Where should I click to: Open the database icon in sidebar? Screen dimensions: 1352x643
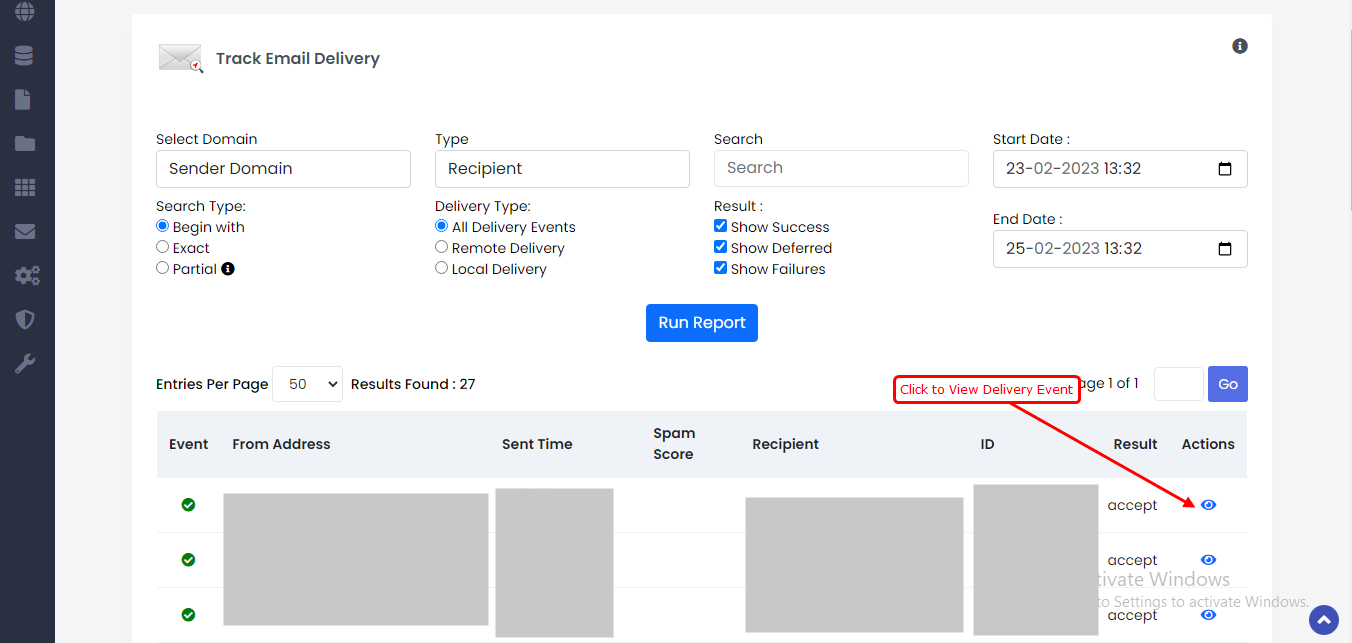[x=24, y=55]
